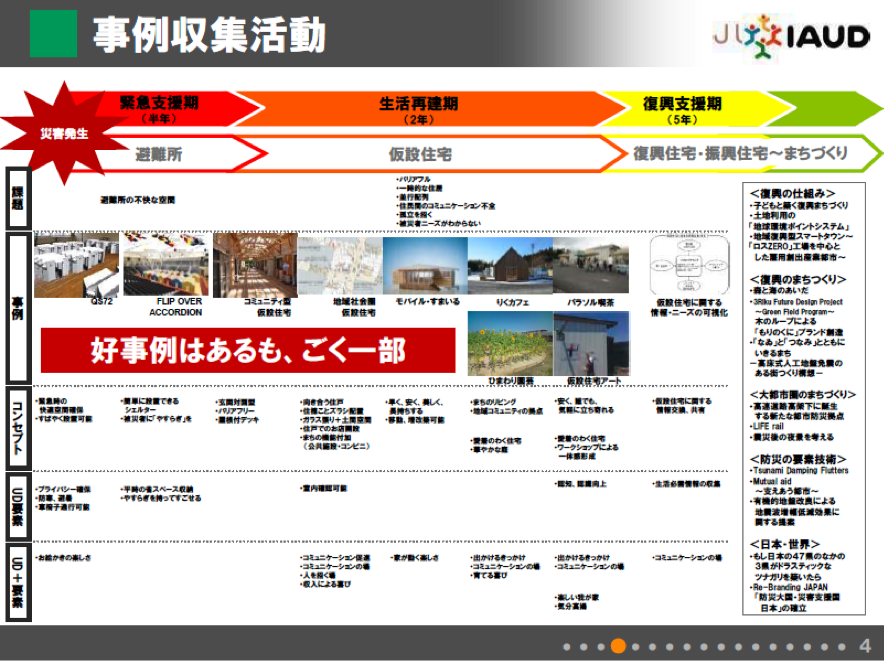886x661 pixels.
Task: Select the green square beside the title
Action: (x=53, y=34)
